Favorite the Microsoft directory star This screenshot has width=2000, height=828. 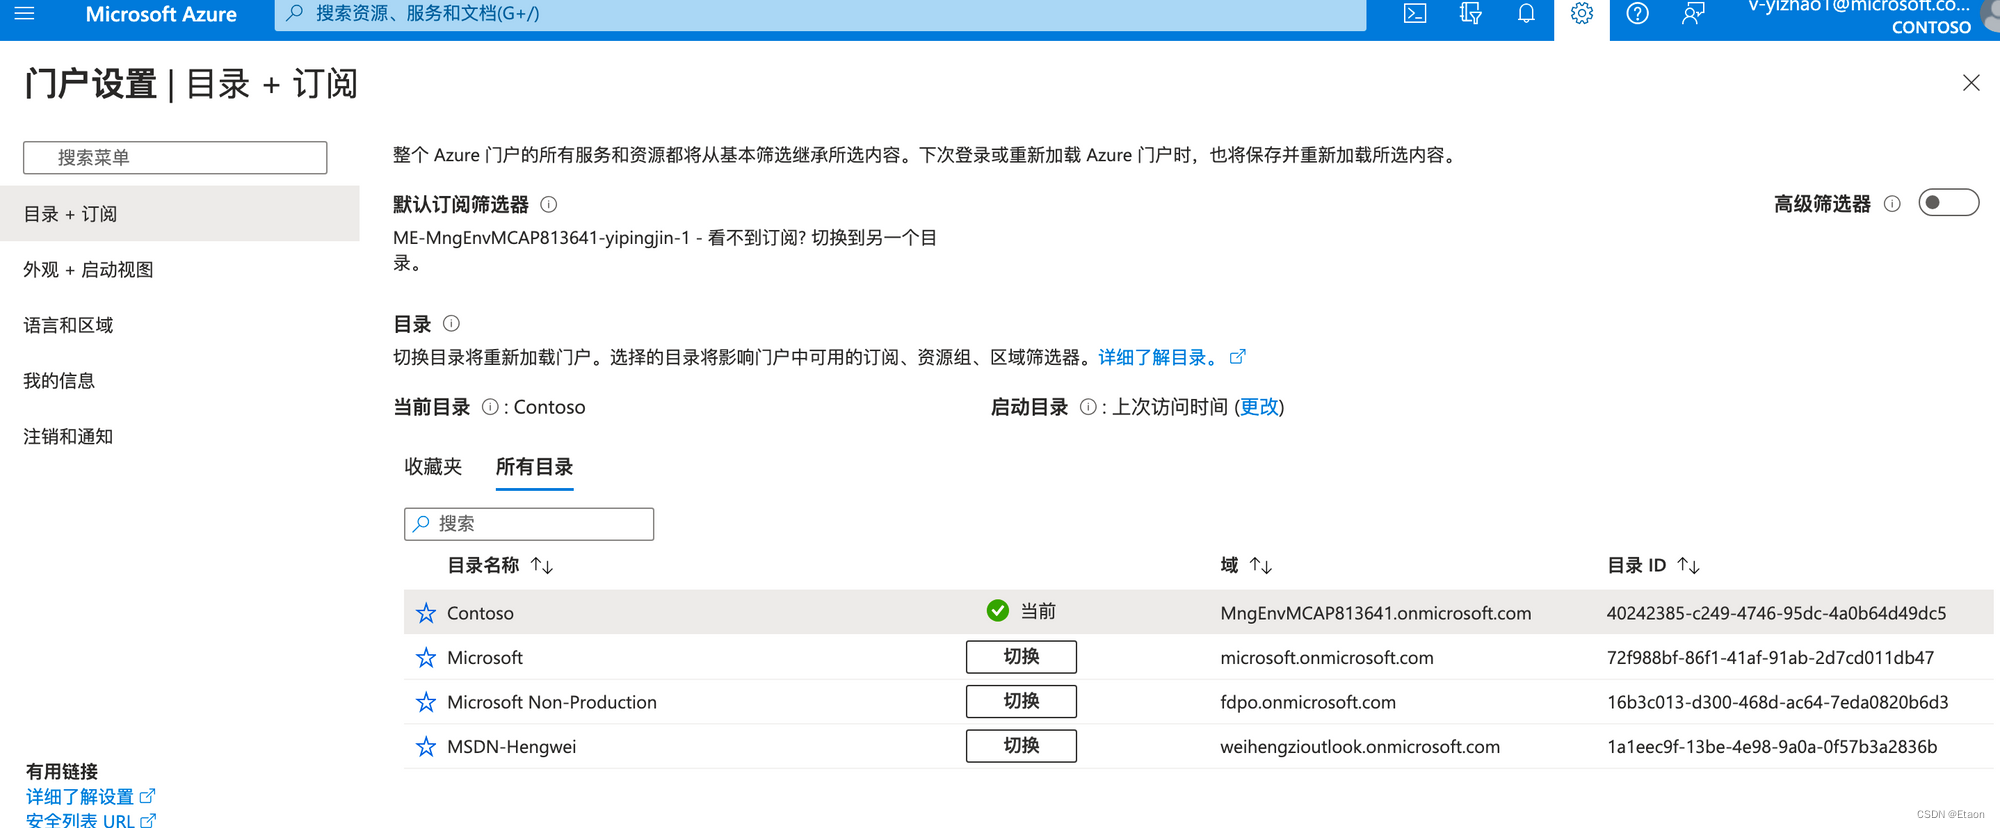click(426, 658)
